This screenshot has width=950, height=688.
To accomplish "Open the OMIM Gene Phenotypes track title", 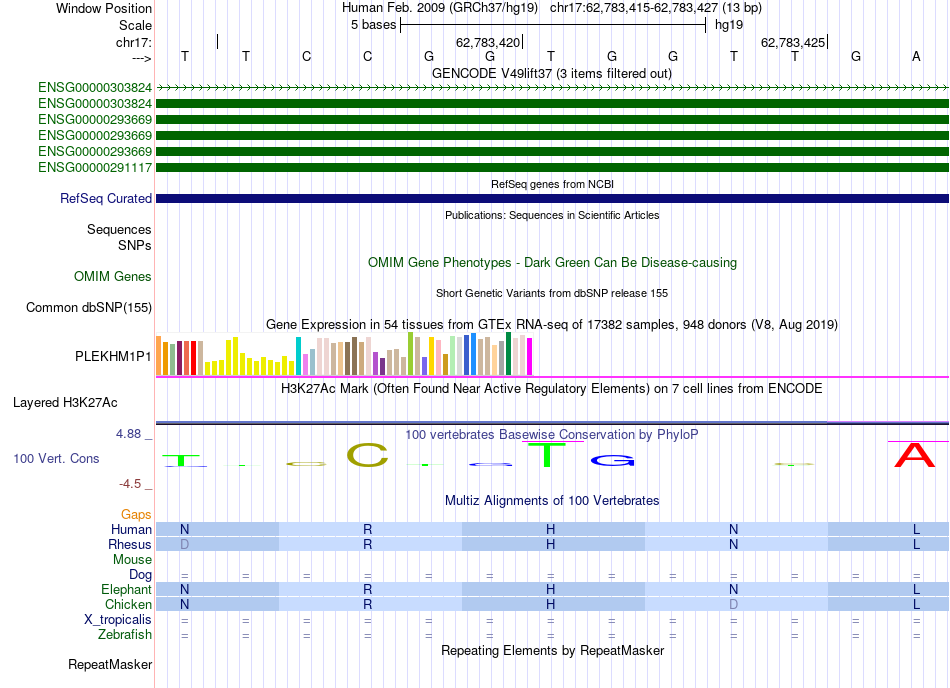I will pos(552,262).
